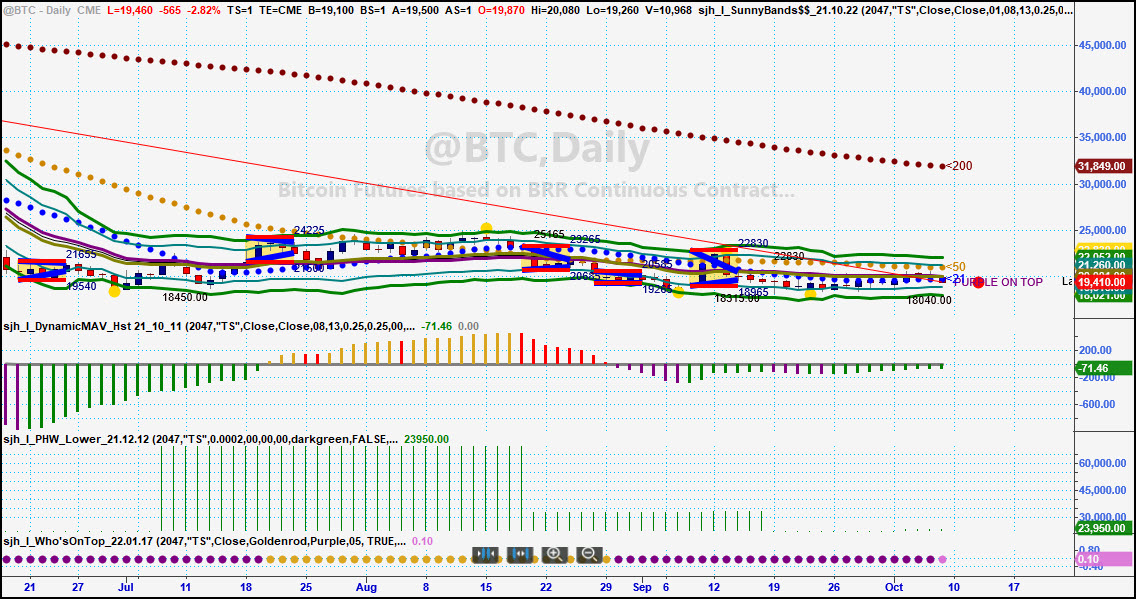Click the Oct date axis label
Viewport: 1136px width, 599px height.
click(x=894, y=587)
